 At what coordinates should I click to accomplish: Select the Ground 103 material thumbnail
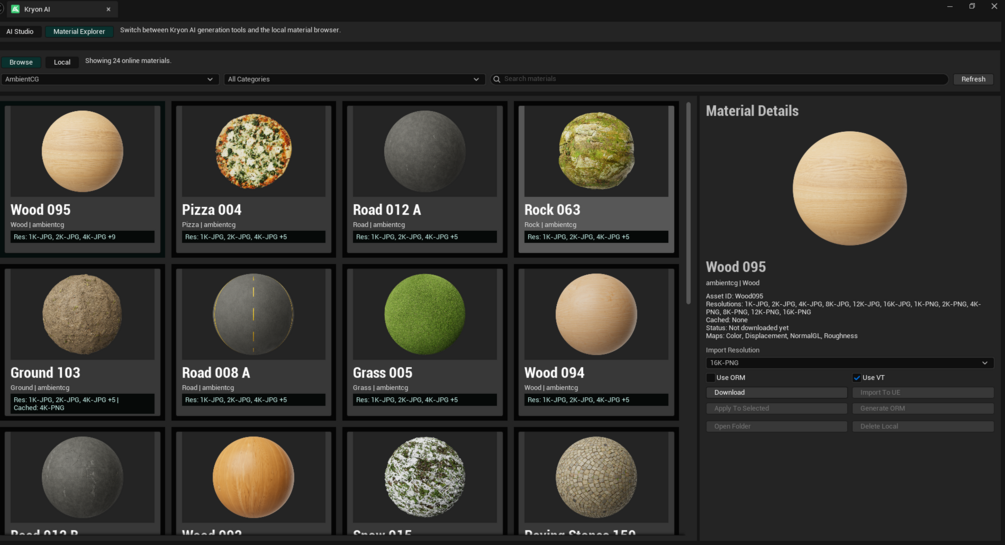click(x=82, y=314)
